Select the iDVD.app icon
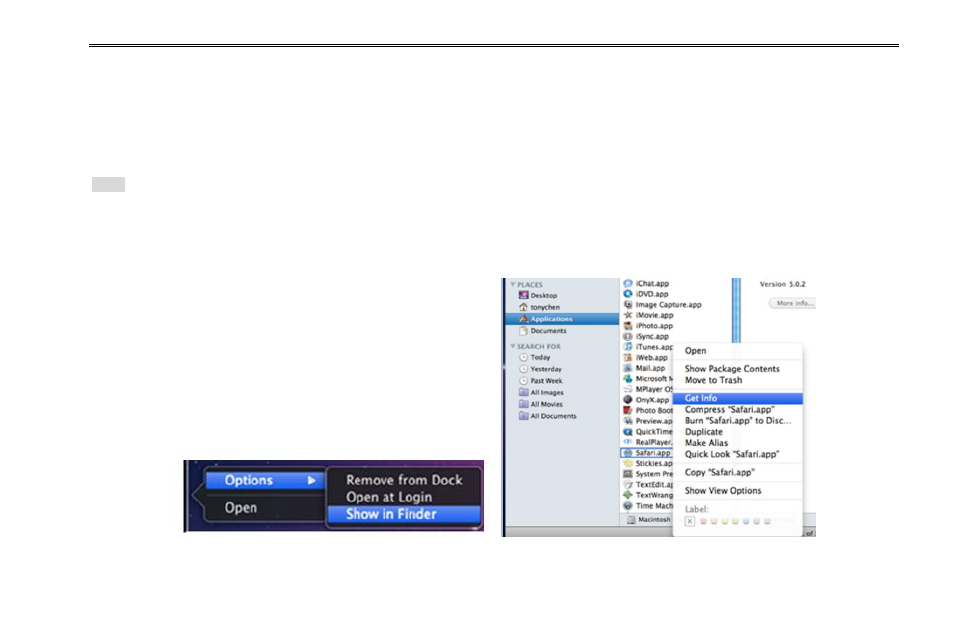The image size is (955, 636). pos(628,294)
